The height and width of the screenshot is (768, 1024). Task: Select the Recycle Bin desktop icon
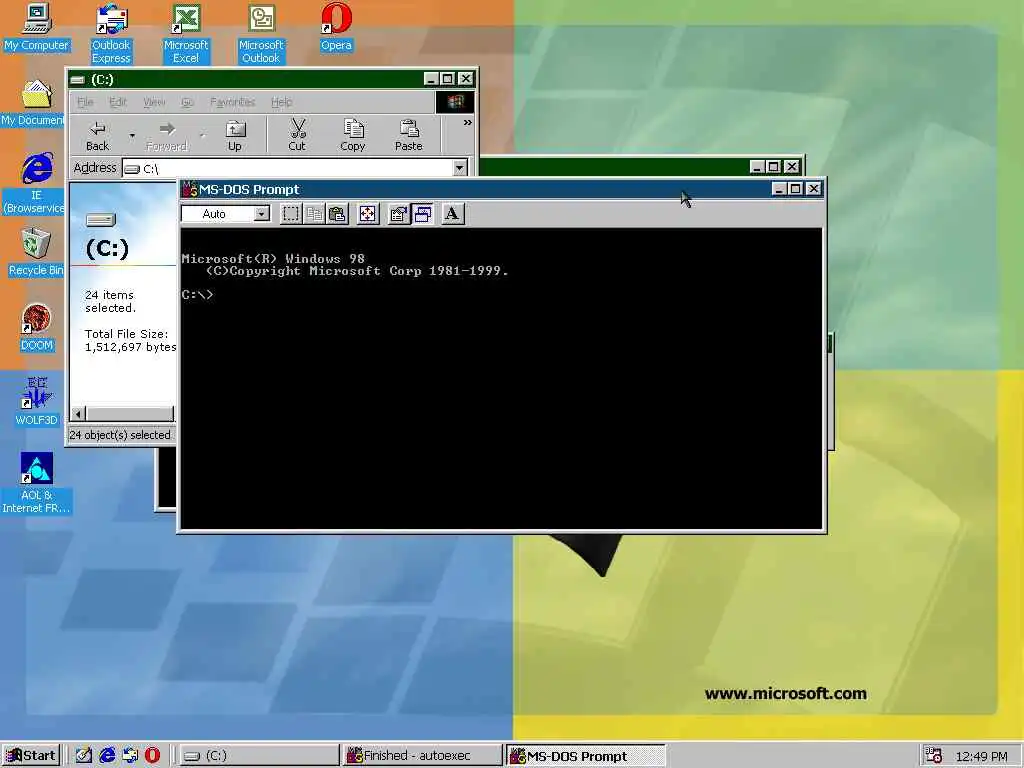pos(36,252)
